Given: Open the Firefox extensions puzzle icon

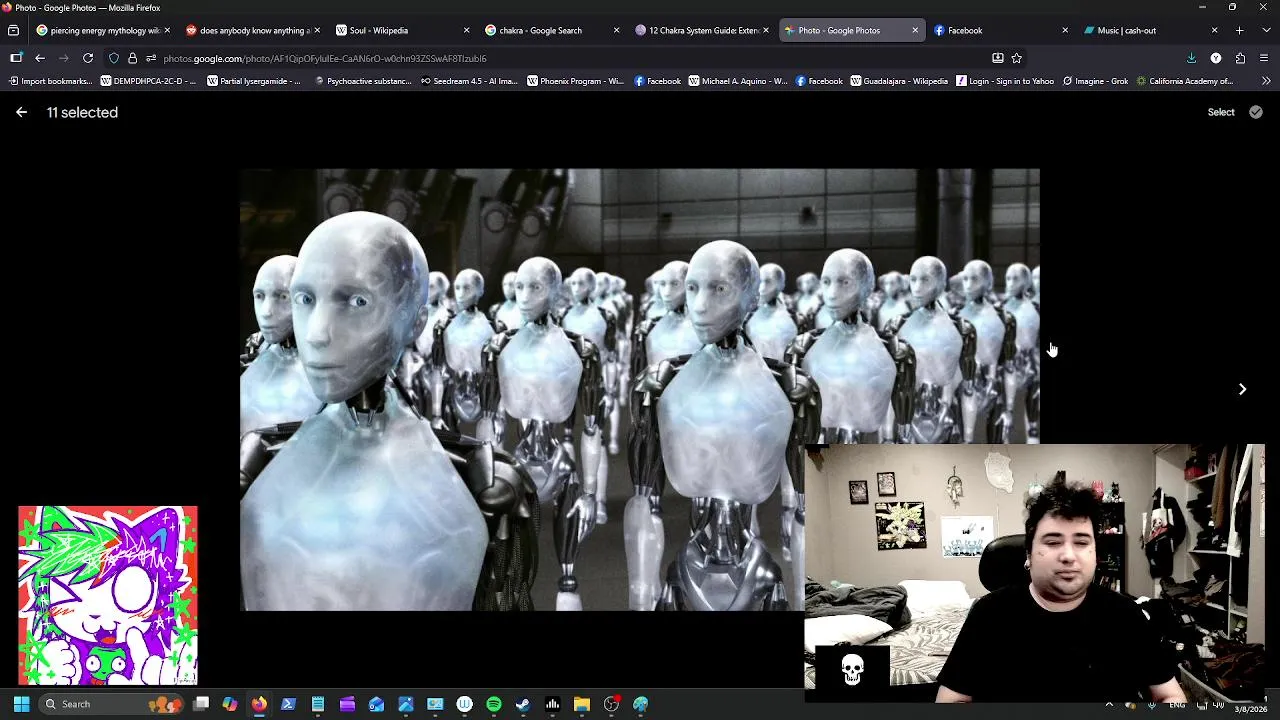Looking at the screenshot, I should point(1240,58).
